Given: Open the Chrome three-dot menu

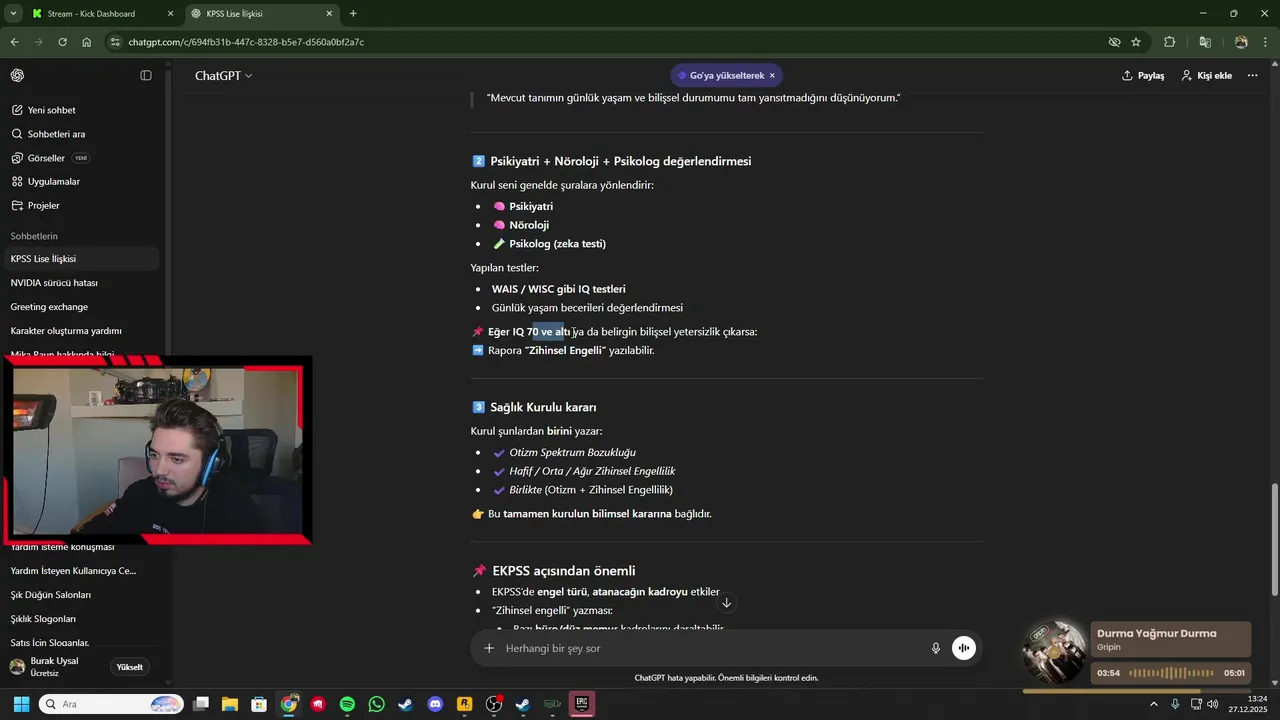Looking at the screenshot, I should [1266, 42].
